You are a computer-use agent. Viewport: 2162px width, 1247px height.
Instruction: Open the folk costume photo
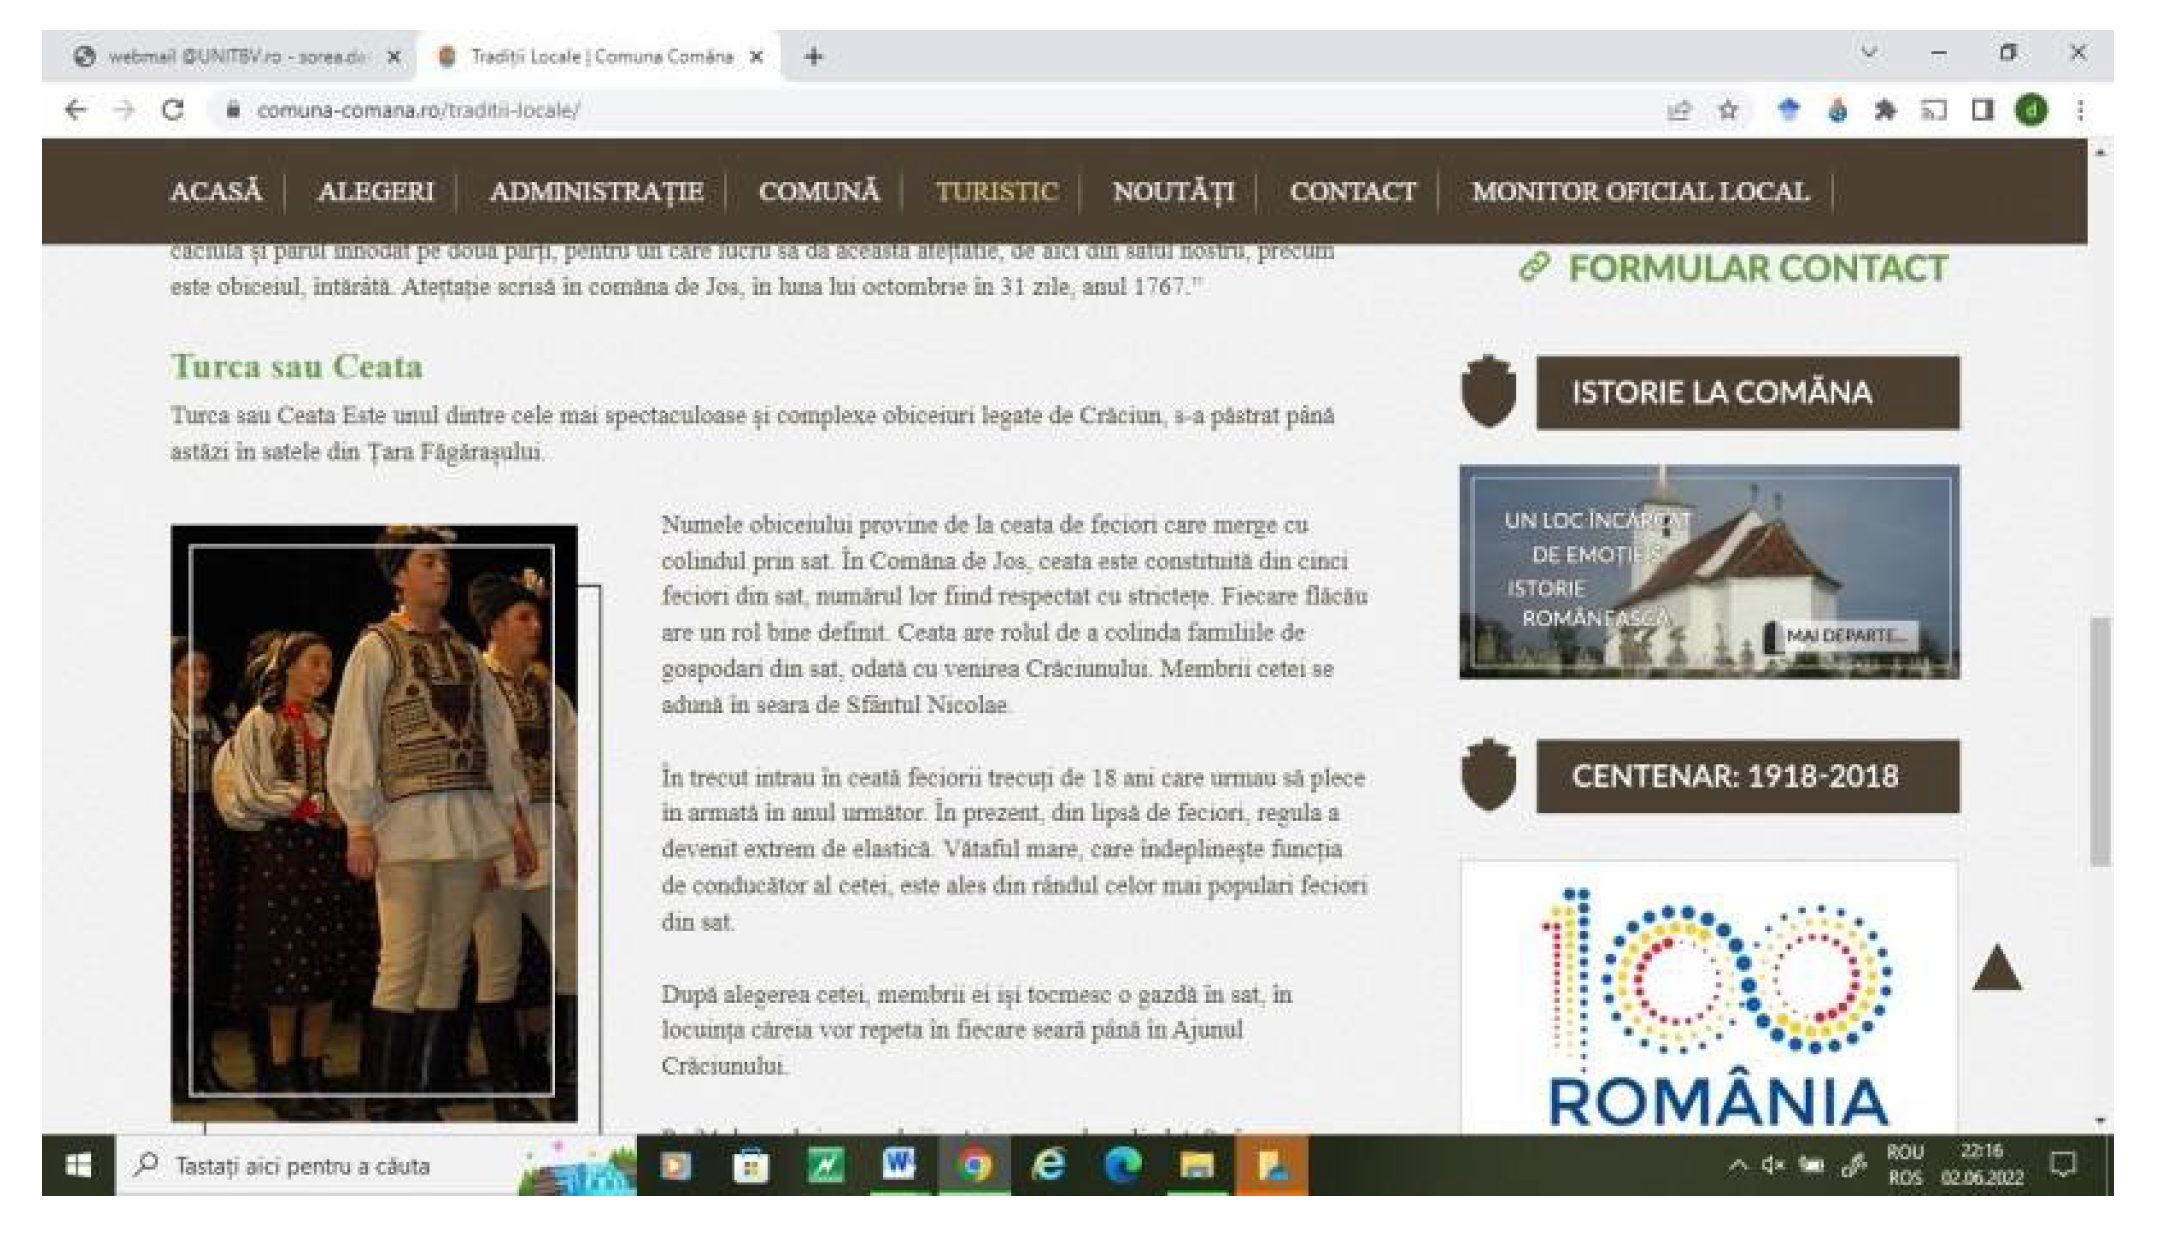[374, 822]
